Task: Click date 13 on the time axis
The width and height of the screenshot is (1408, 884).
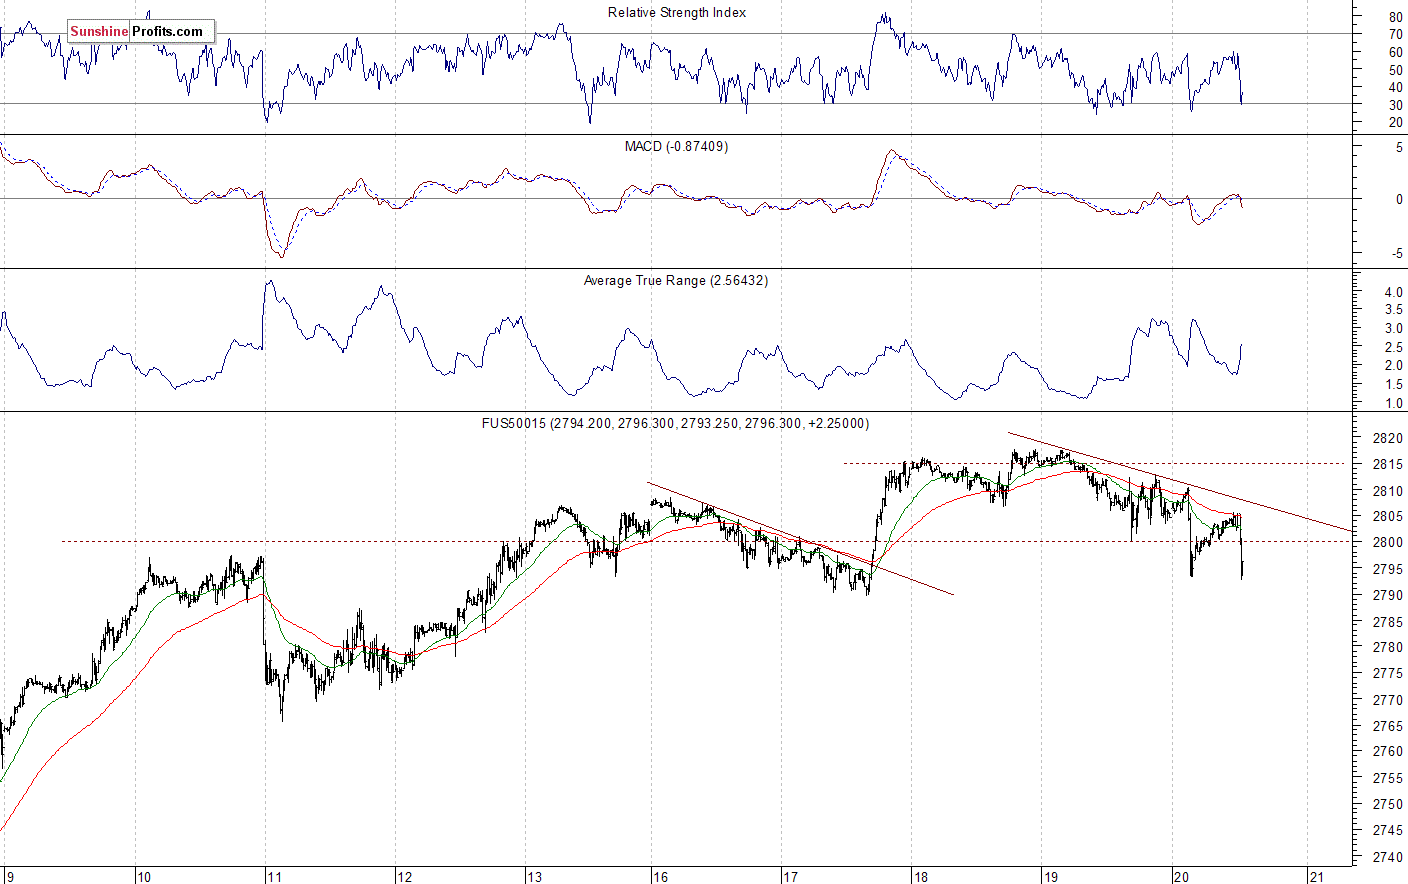Action: tap(536, 877)
